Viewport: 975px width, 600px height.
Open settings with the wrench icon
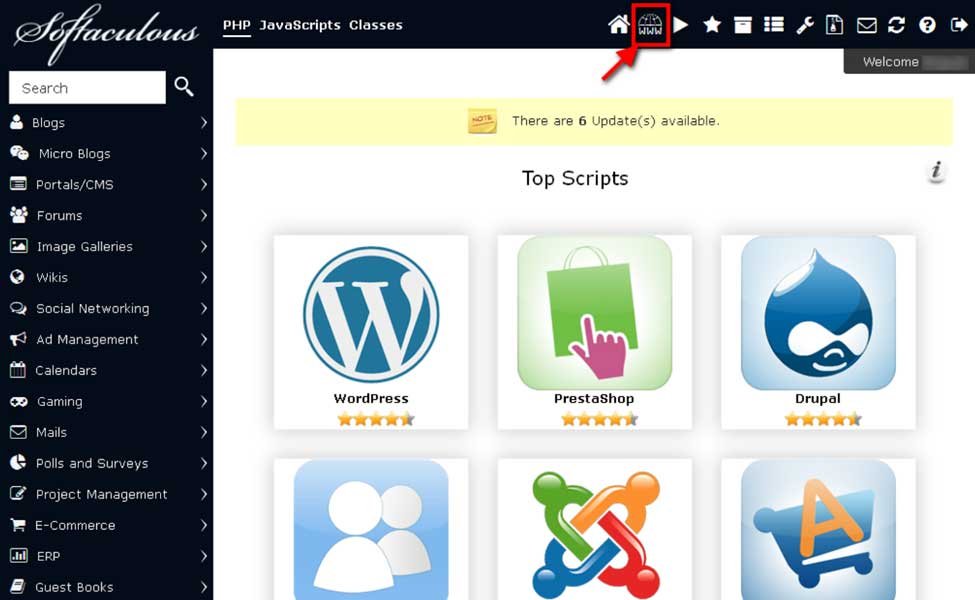tap(805, 25)
